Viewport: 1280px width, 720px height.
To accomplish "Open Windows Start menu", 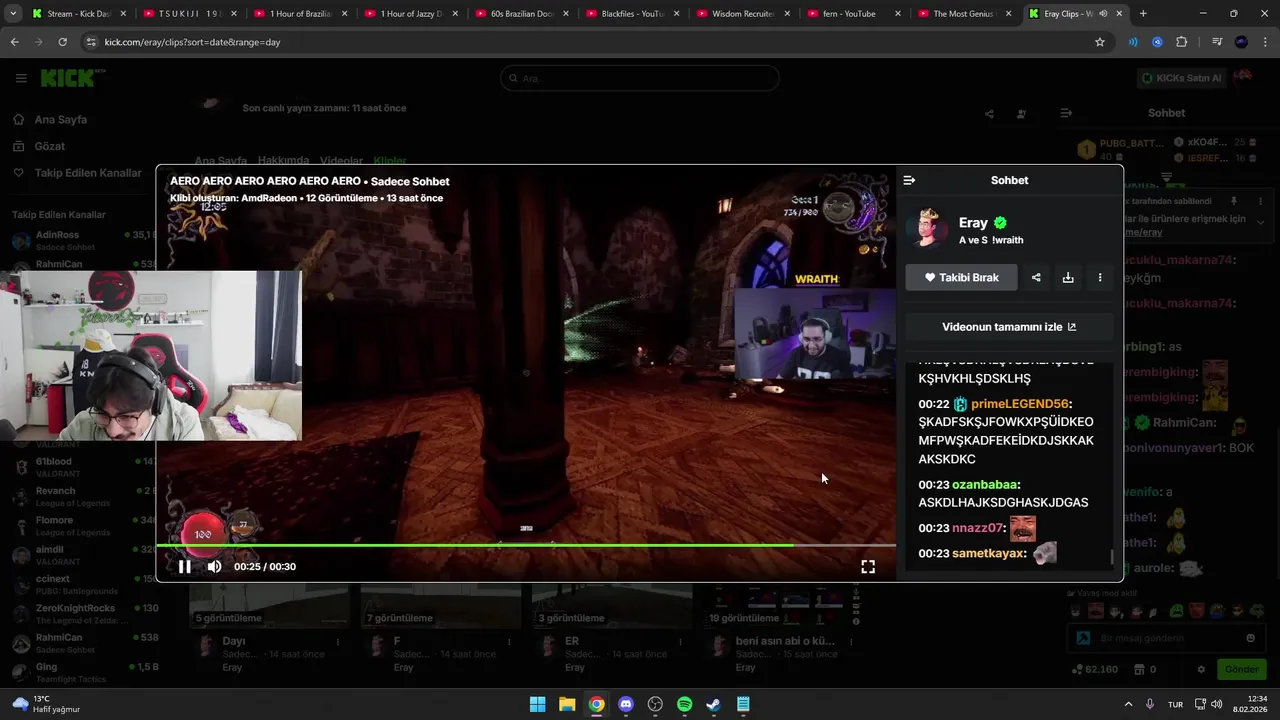I will (537, 704).
